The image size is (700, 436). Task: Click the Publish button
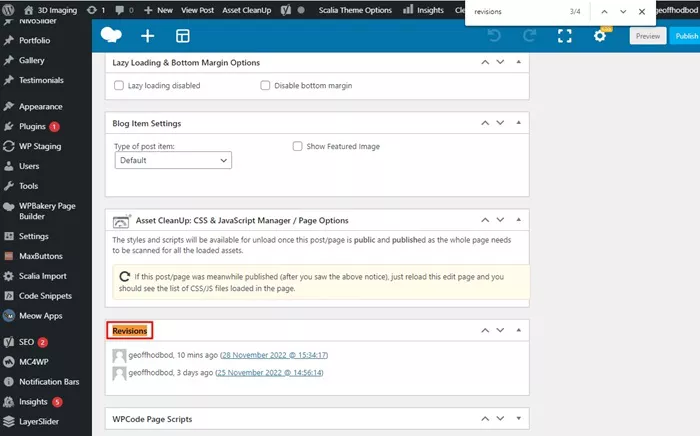pyautogui.click(x=686, y=36)
